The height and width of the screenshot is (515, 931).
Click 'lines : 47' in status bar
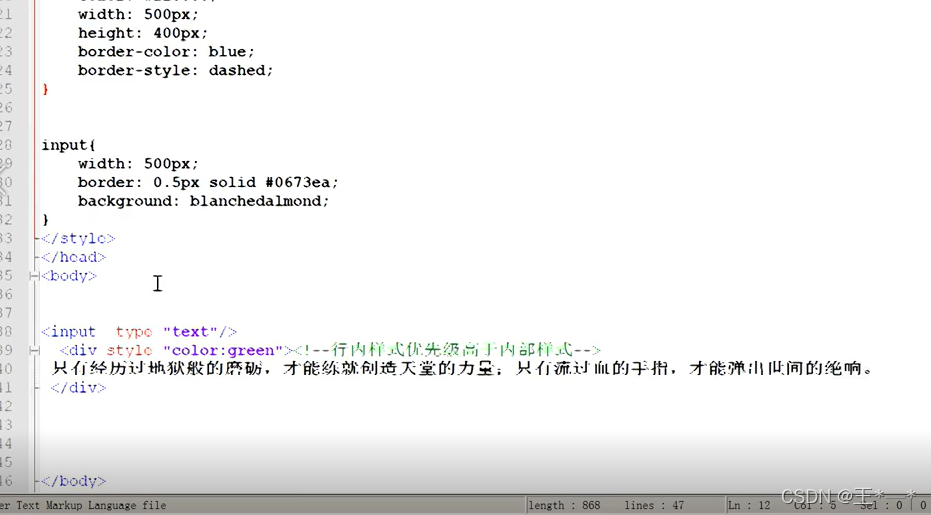[x=654, y=505]
